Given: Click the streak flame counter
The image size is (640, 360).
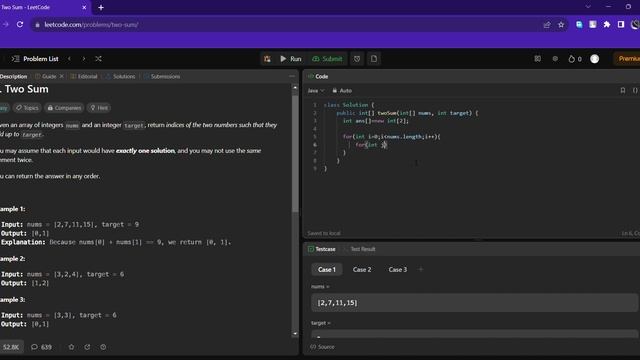Looking at the screenshot, I should pos(575,59).
